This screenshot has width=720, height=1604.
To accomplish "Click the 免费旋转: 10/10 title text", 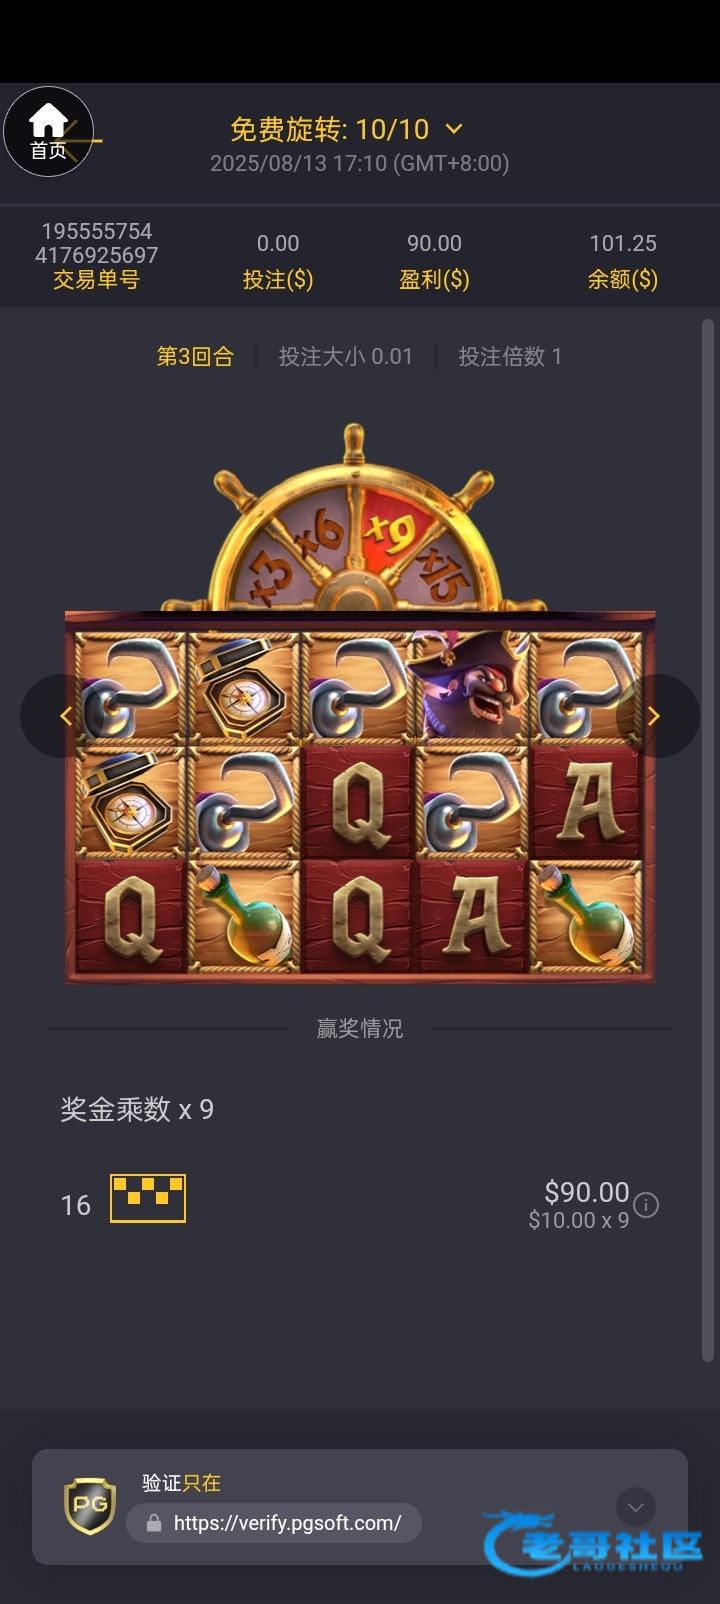I will [330, 129].
